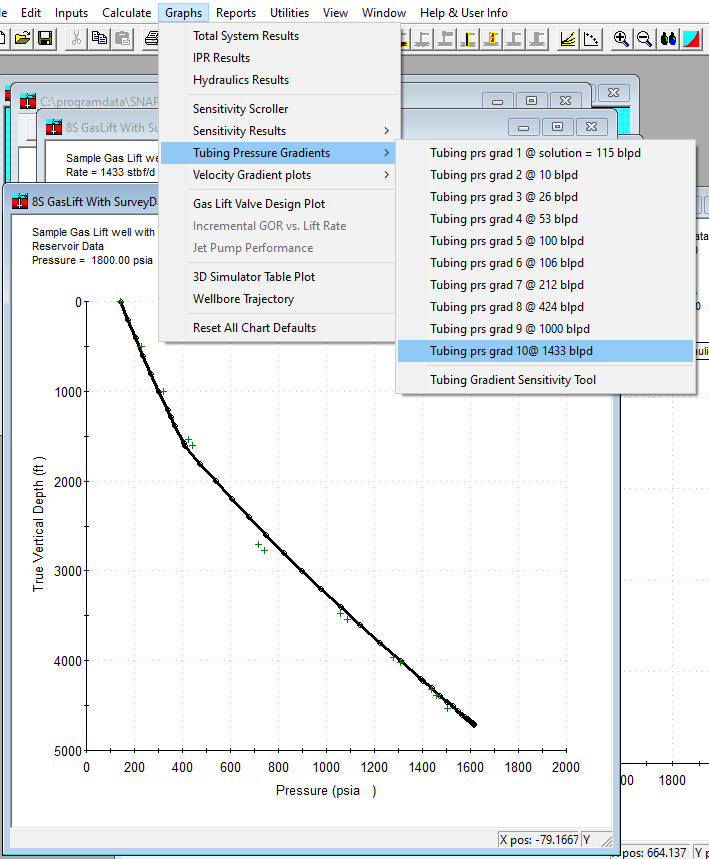Viewport: 709px width, 859px height.
Task: Open the 3D Simulator Table Plot
Action: [279, 277]
